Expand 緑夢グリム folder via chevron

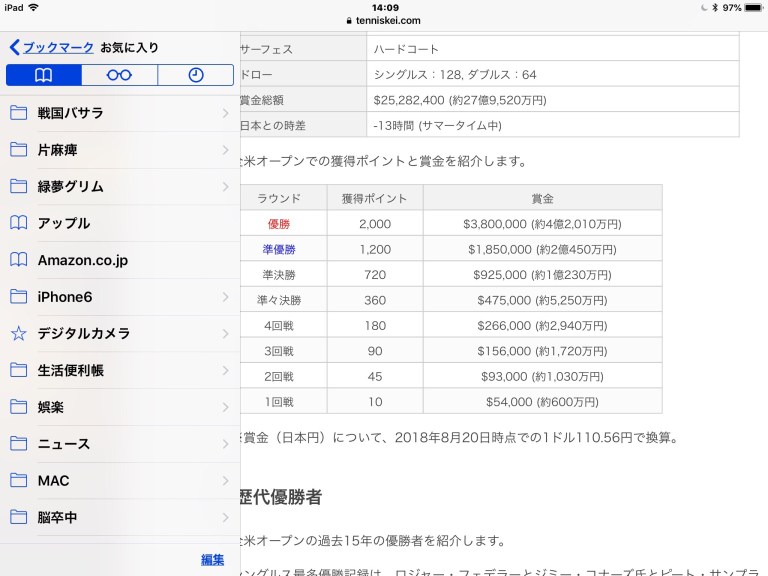tap(225, 187)
